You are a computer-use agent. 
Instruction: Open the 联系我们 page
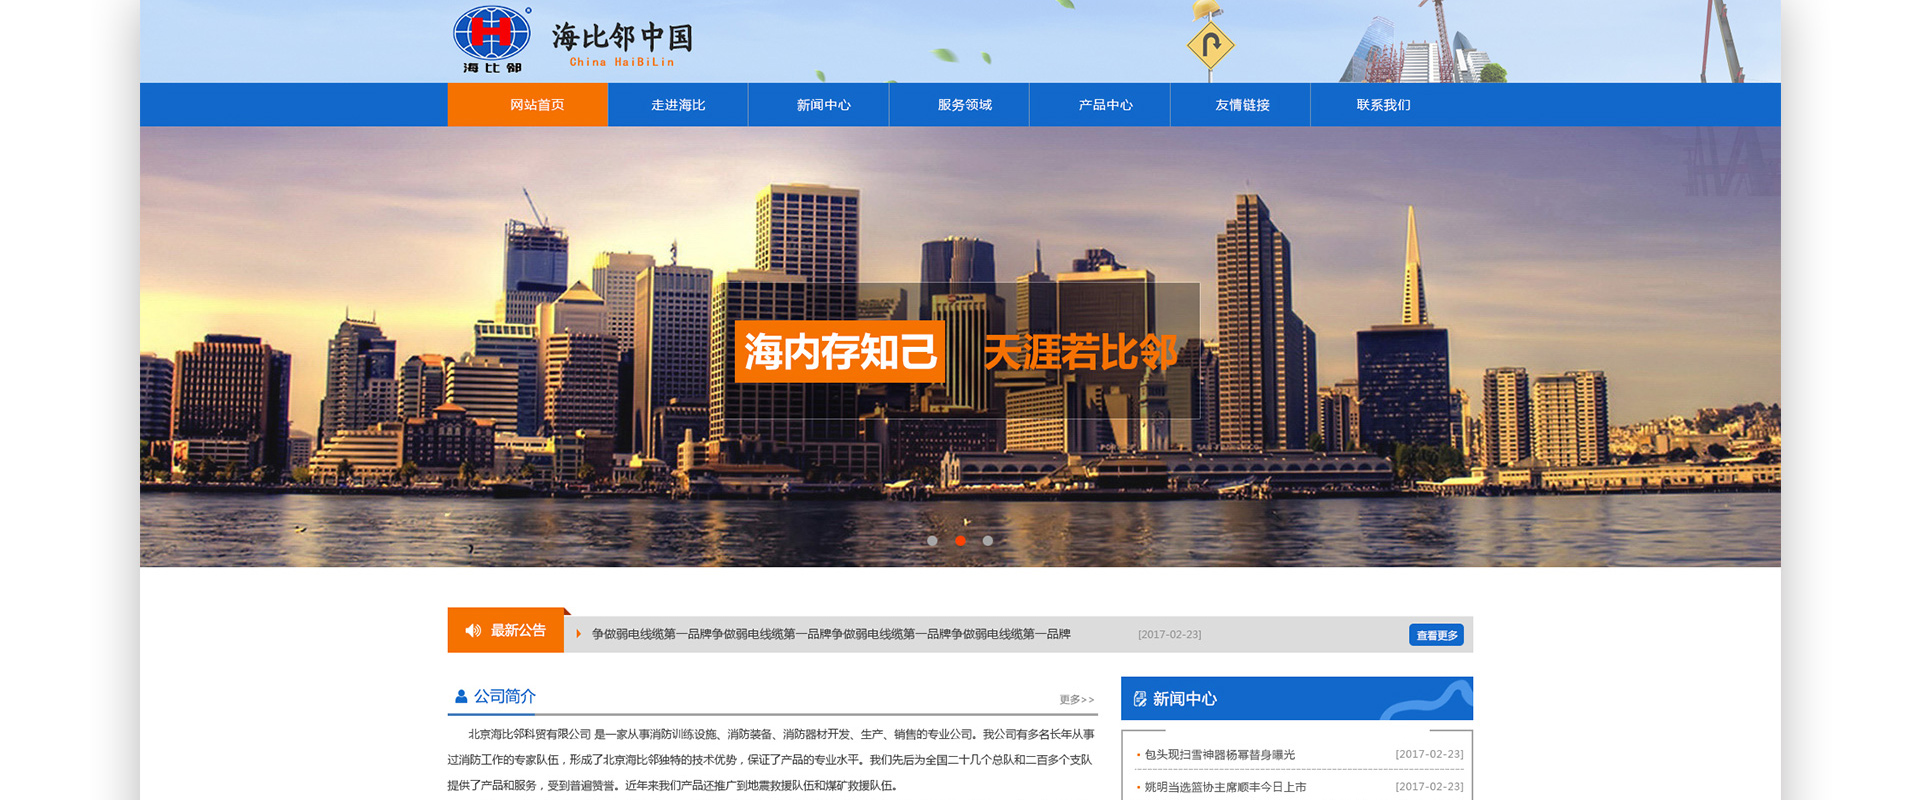coord(1383,105)
